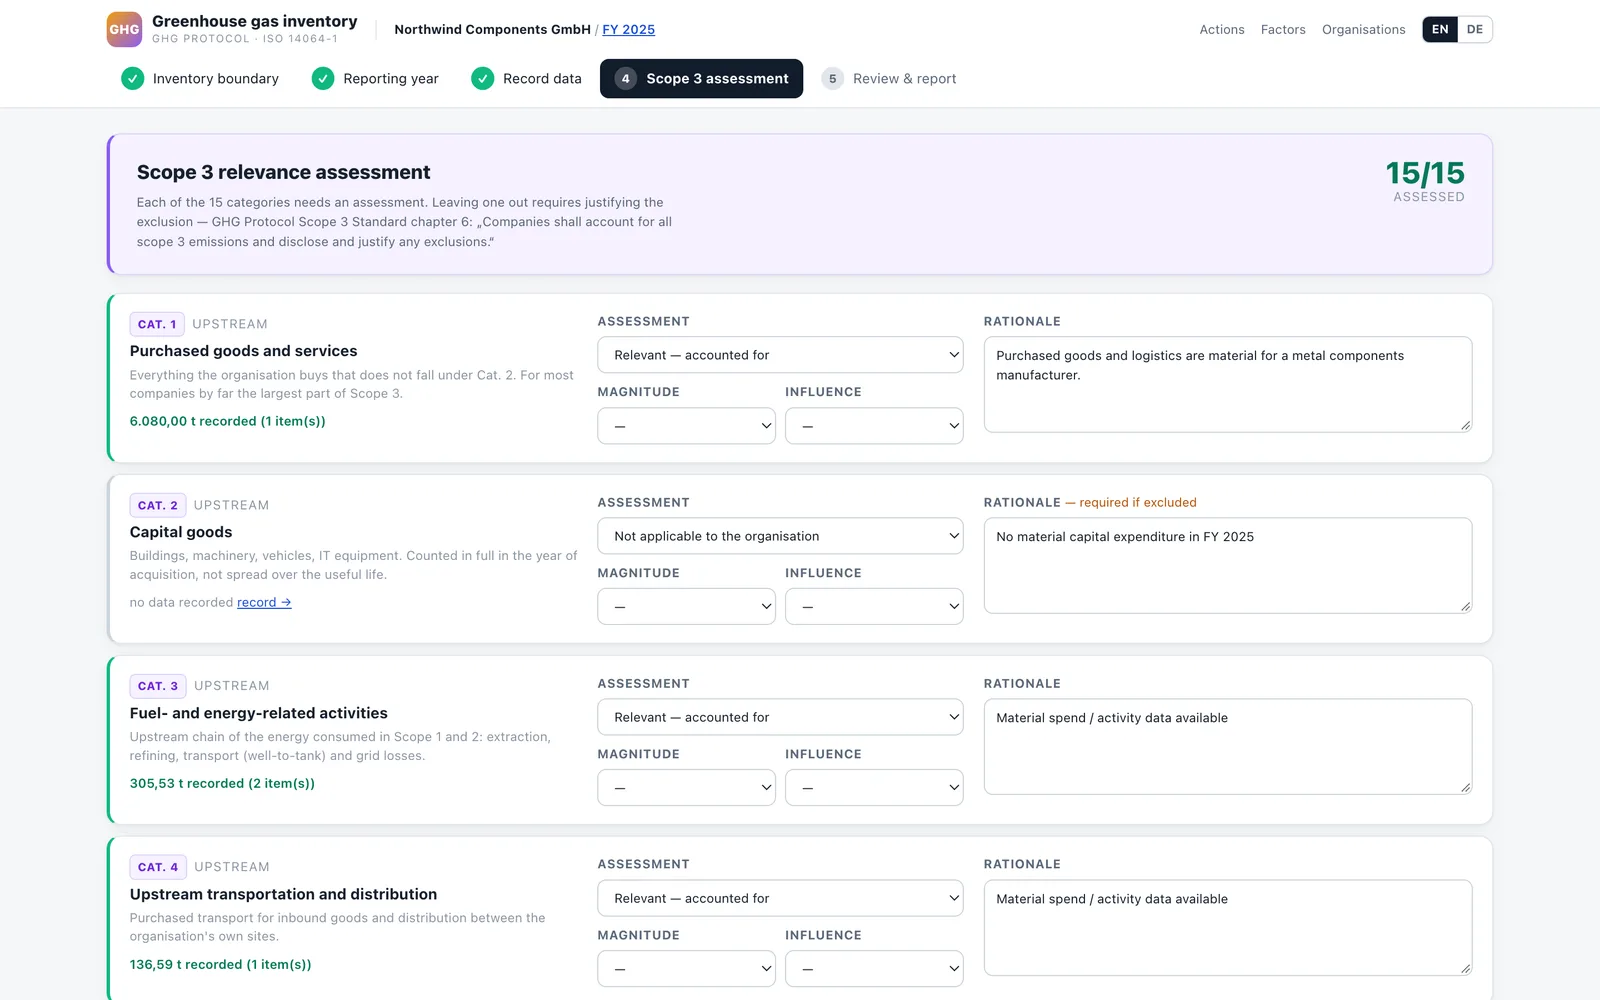This screenshot has width=1600, height=1000.
Task: Click the 15/15 assessed counter
Action: (x=1425, y=181)
